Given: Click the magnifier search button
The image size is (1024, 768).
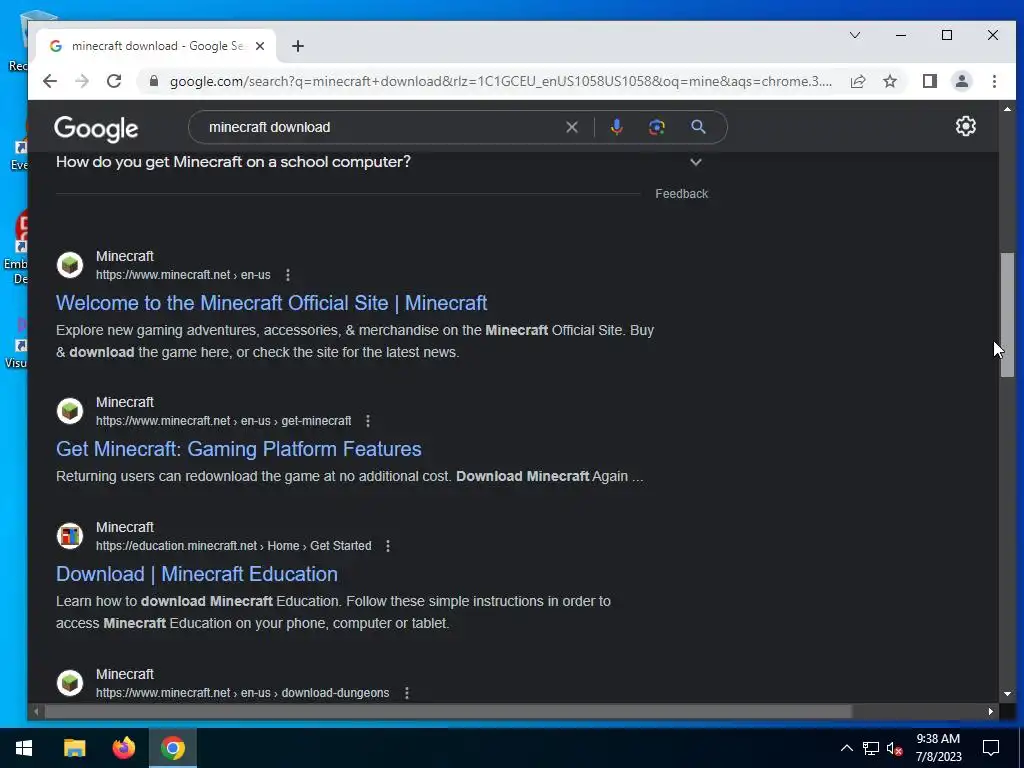Looking at the screenshot, I should pos(698,127).
